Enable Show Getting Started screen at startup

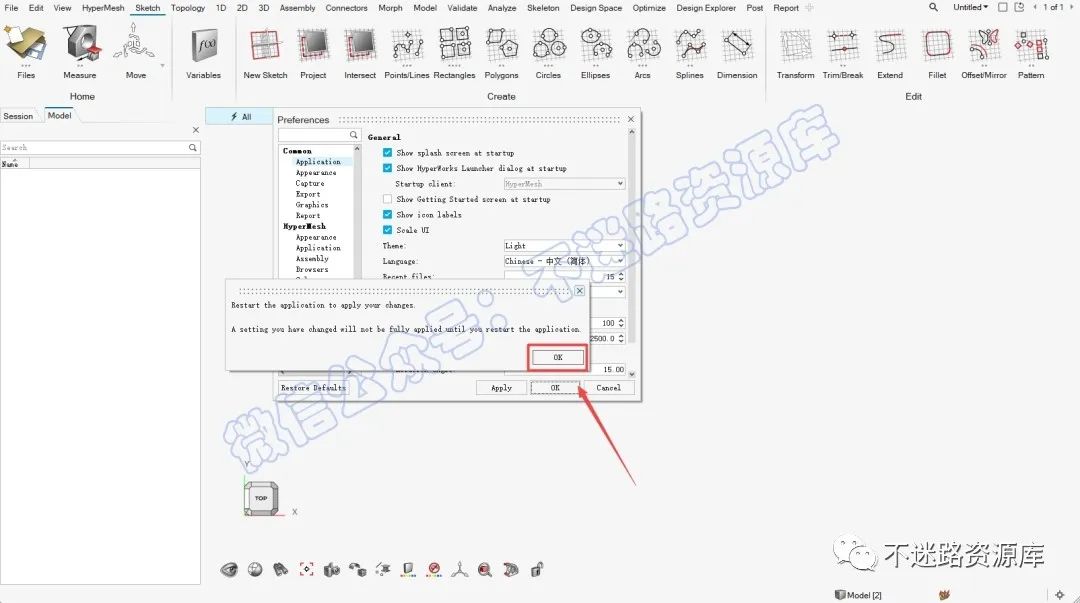click(387, 199)
